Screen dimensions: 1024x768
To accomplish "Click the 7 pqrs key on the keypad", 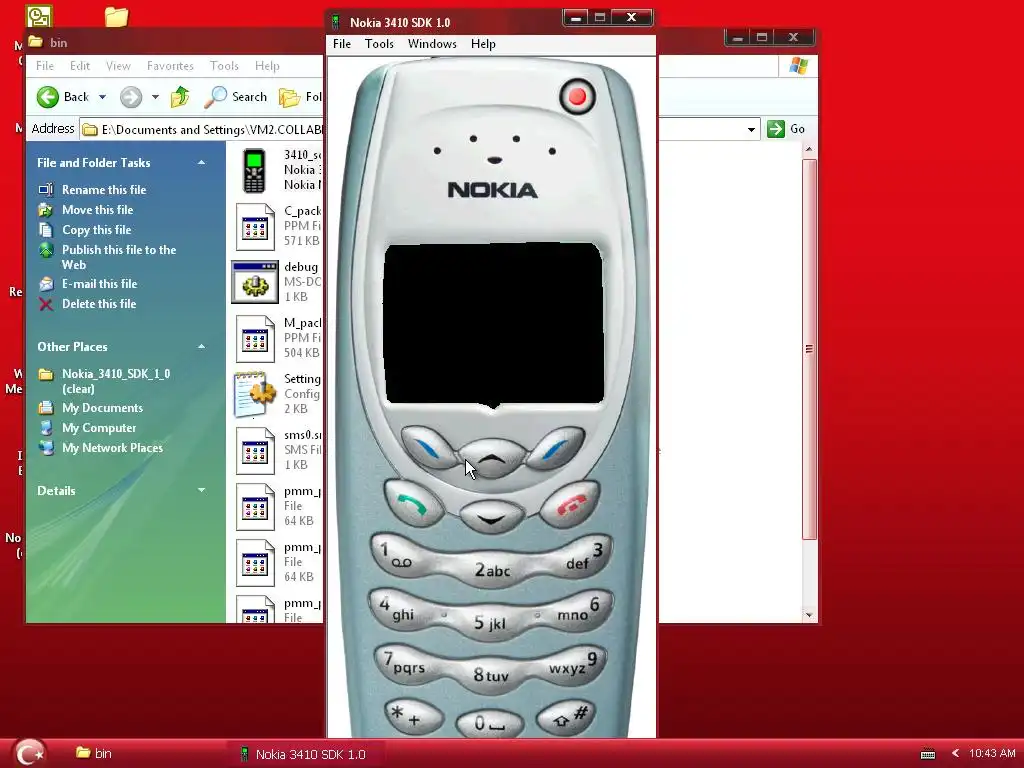I will click(408, 663).
